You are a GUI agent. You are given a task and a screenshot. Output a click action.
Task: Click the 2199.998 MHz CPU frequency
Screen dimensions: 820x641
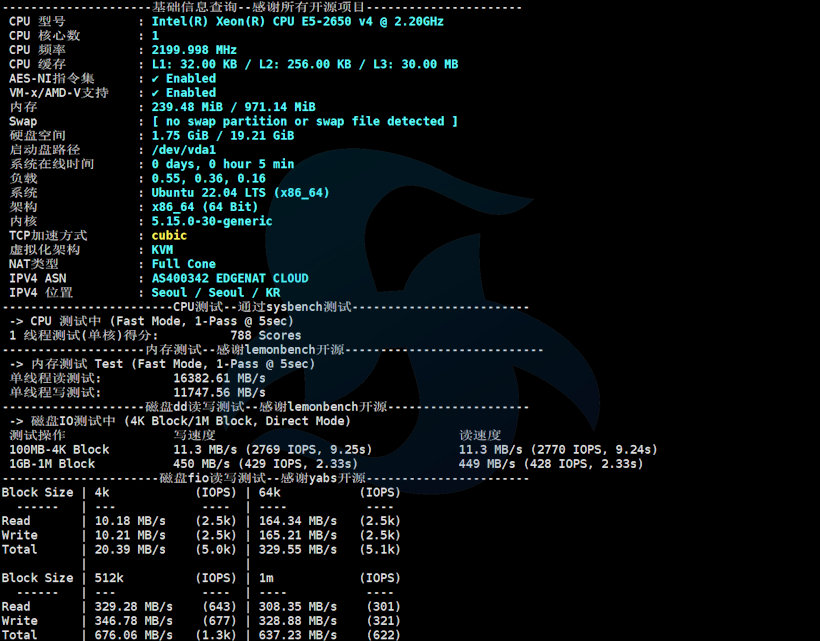pyautogui.click(x=194, y=50)
